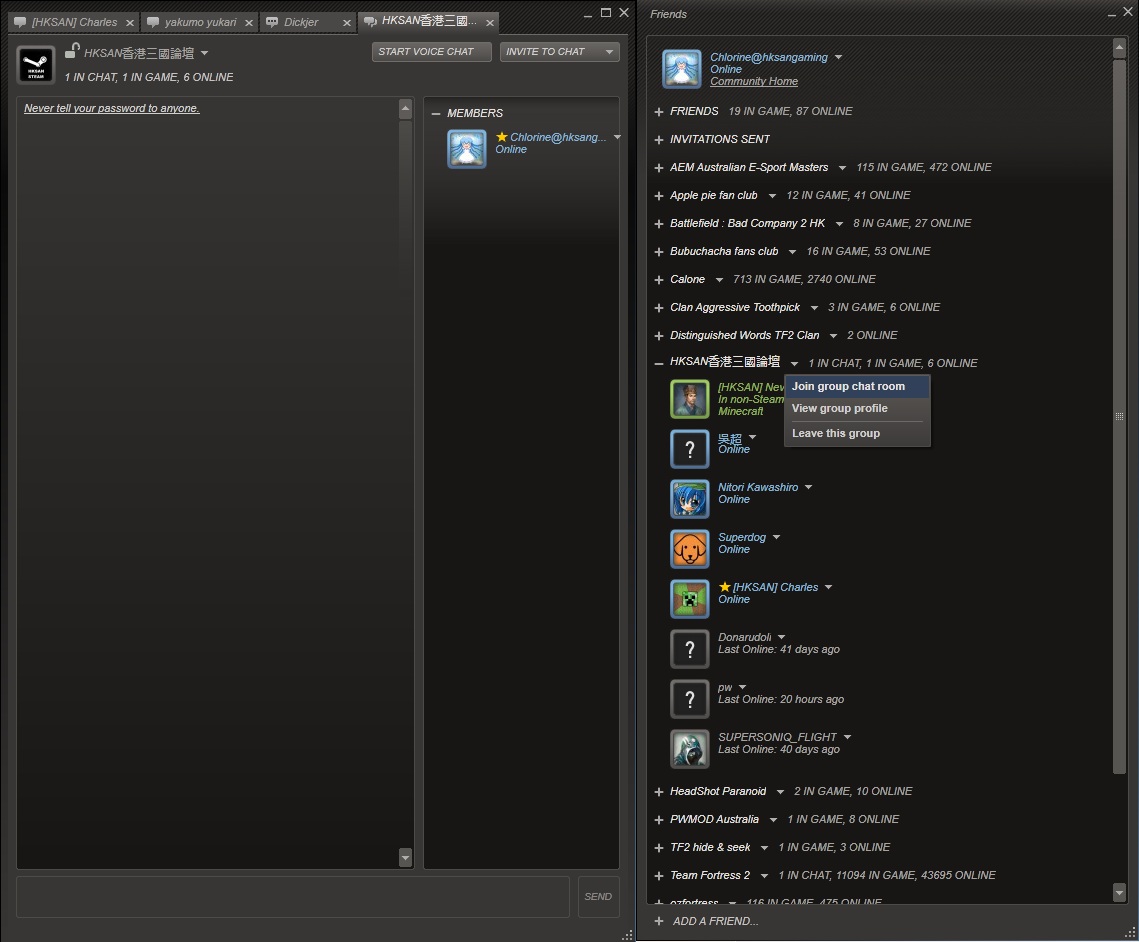Click the 'Never tell your password to anyone' link

coord(112,108)
